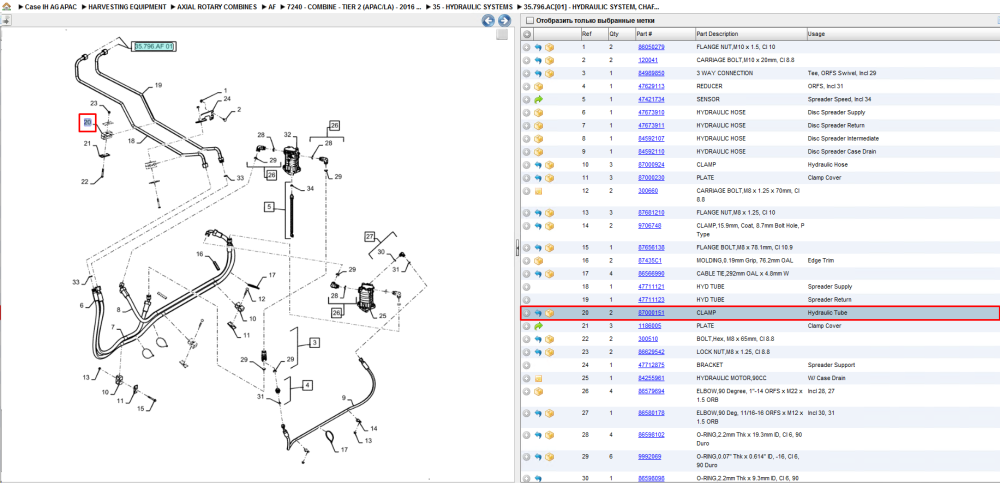The height and width of the screenshot is (483, 1000).
Task: Click the blue arrow icon for CABLE TIE row
Action: (x=538, y=274)
